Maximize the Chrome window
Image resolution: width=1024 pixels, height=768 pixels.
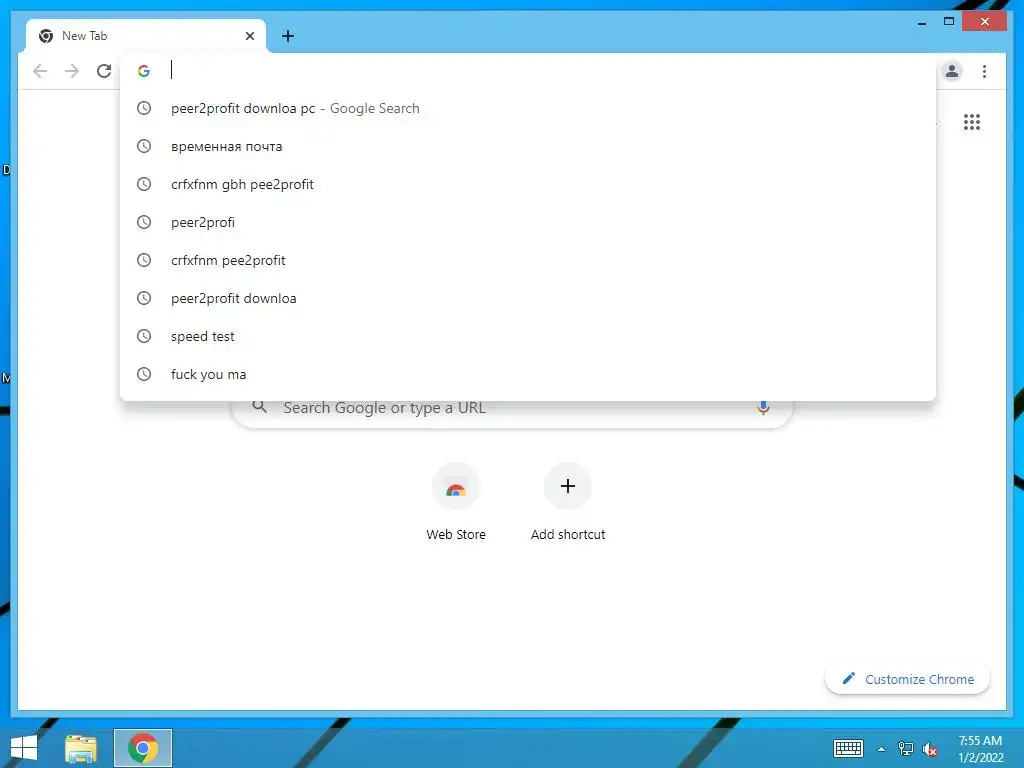(949, 22)
